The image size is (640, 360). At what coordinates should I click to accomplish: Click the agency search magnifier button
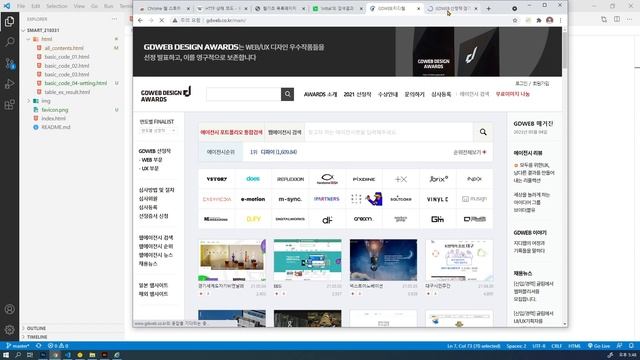click(483, 132)
